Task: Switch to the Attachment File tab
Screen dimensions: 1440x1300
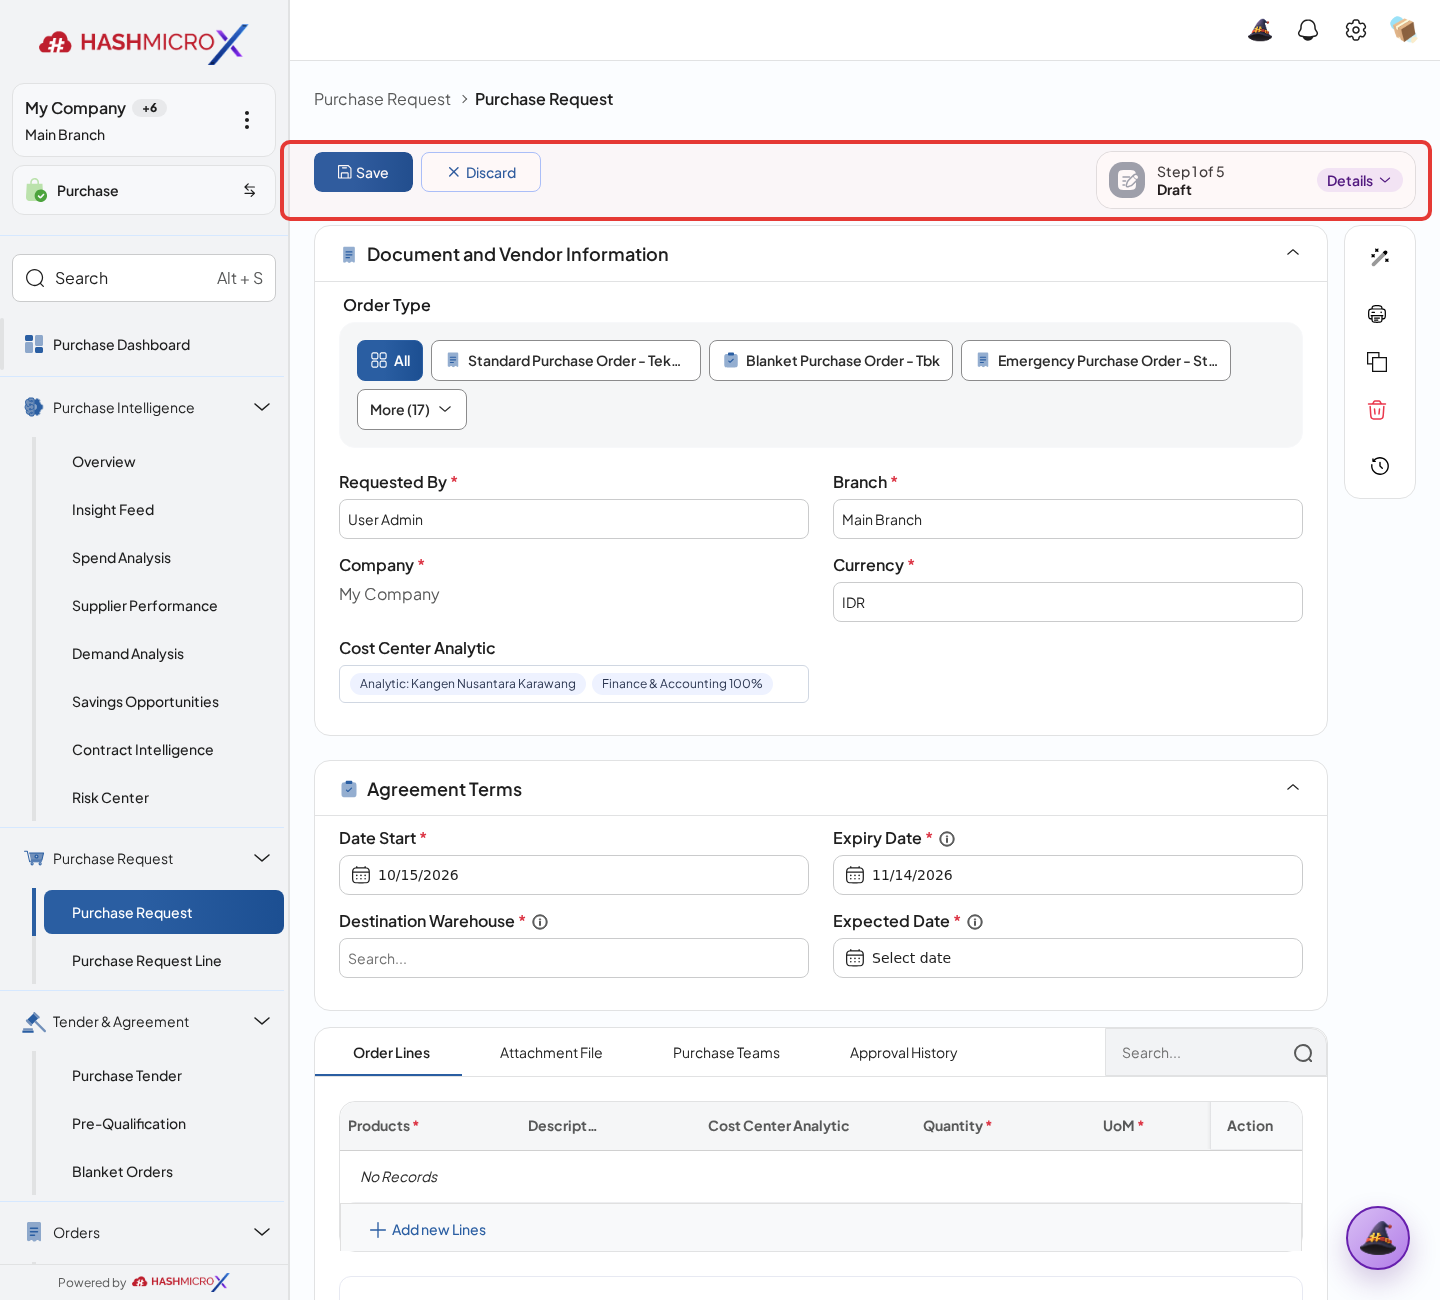Action: [x=551, y=1053]
